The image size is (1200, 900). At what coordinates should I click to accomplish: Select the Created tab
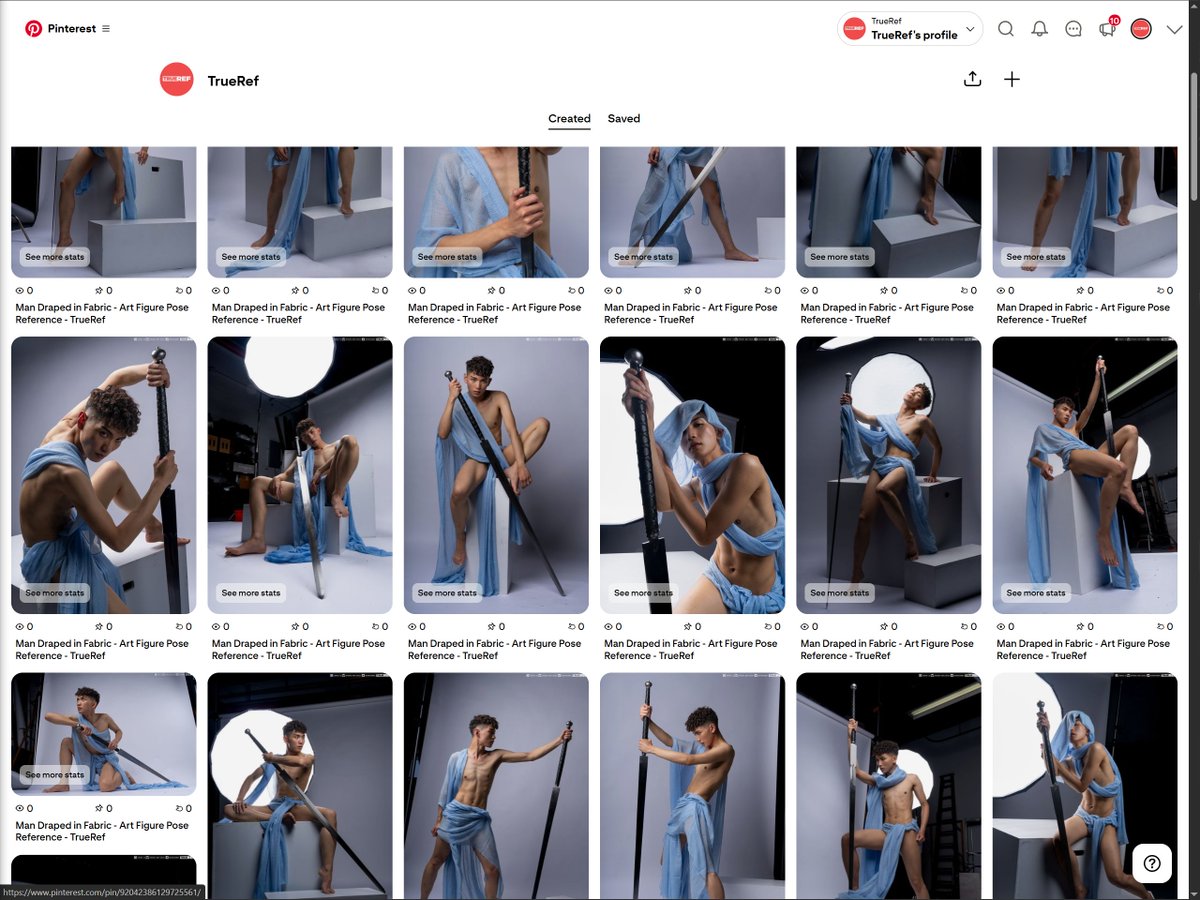568,118
